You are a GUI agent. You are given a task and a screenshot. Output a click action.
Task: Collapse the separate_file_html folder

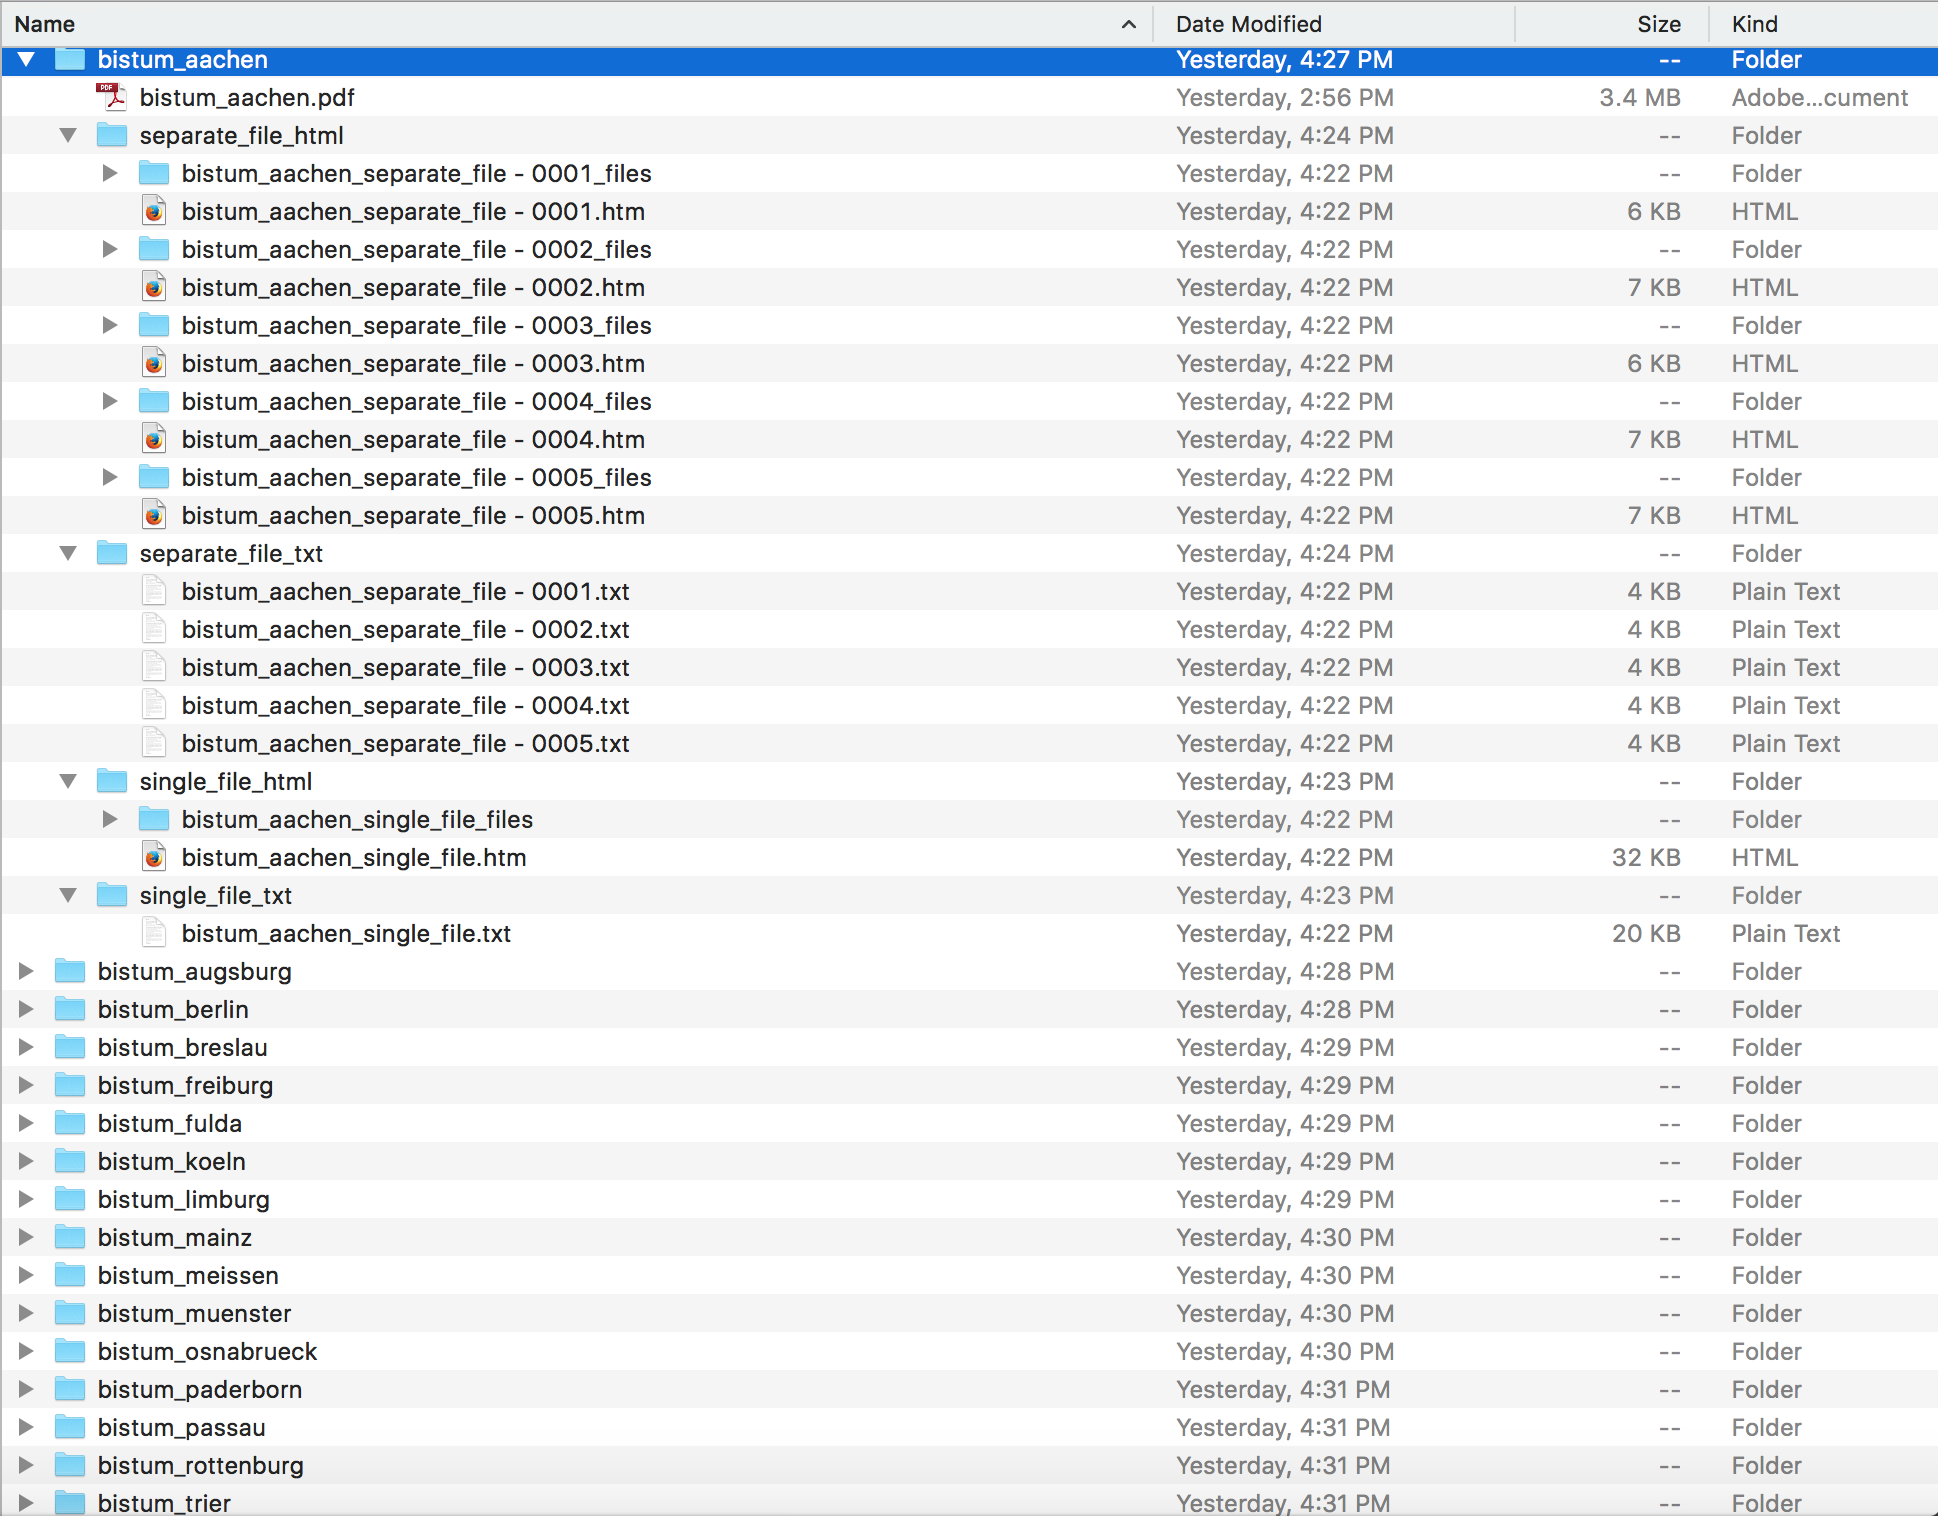tap(68, 135)
